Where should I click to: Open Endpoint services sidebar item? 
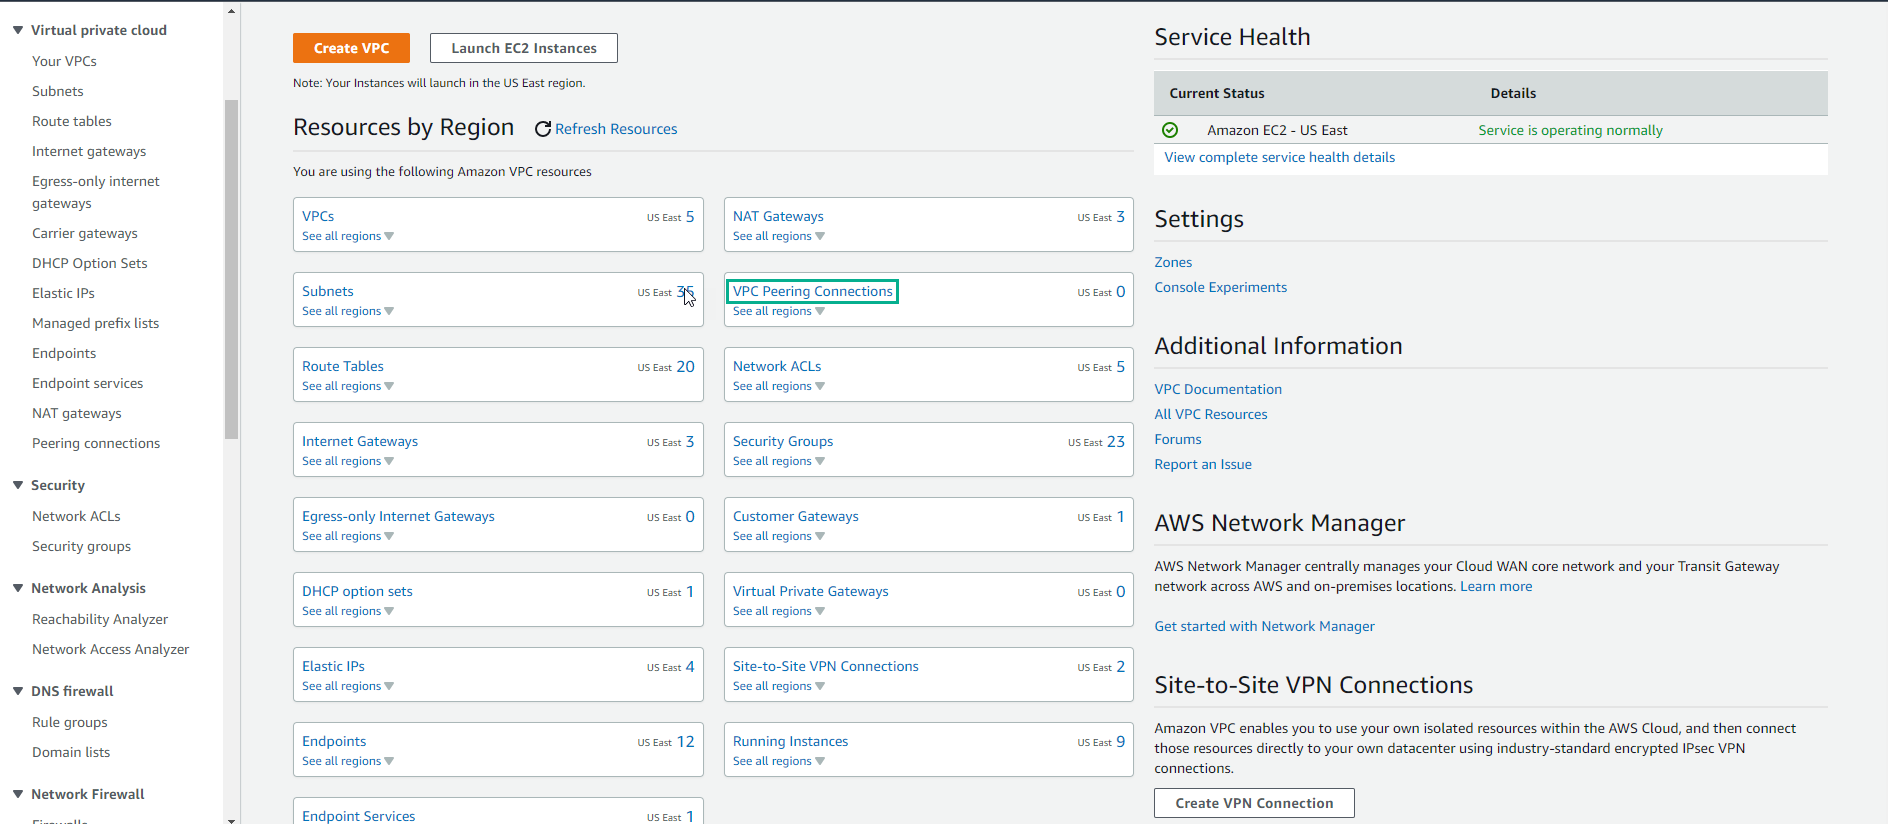(88, 383)
